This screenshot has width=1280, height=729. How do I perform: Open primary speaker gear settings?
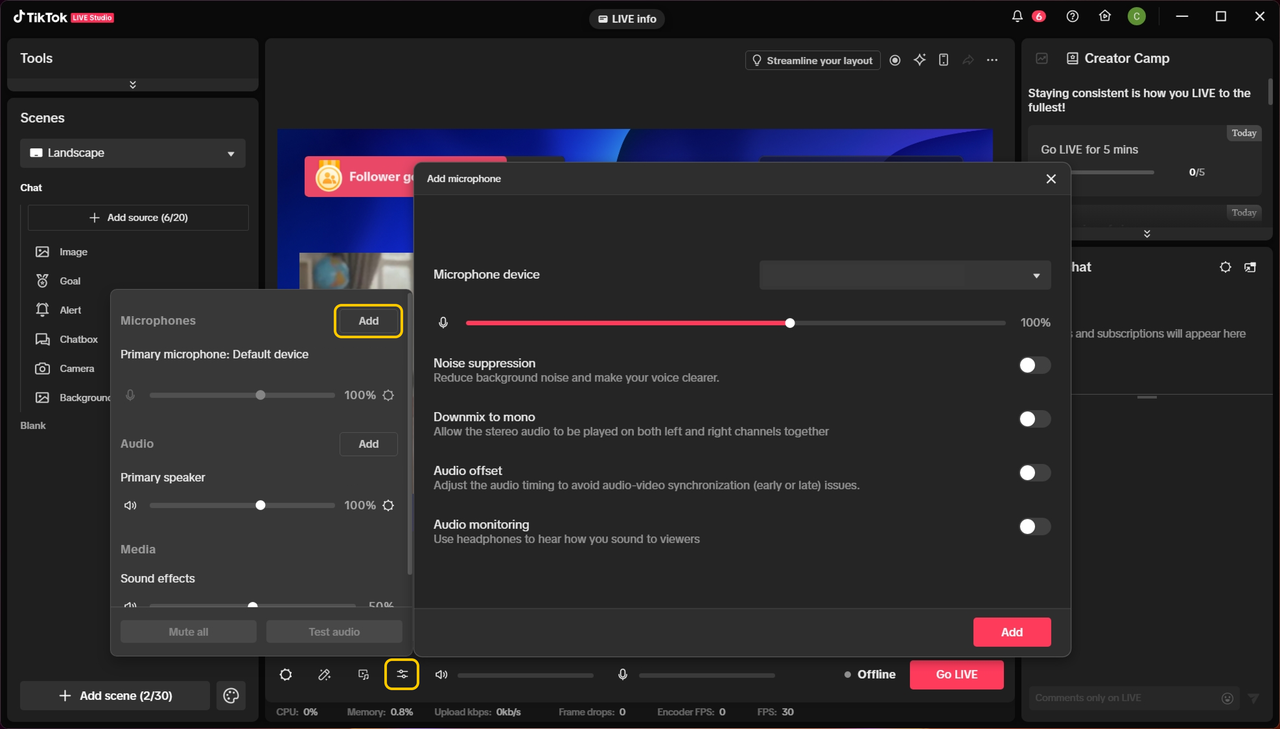point(388,505)
